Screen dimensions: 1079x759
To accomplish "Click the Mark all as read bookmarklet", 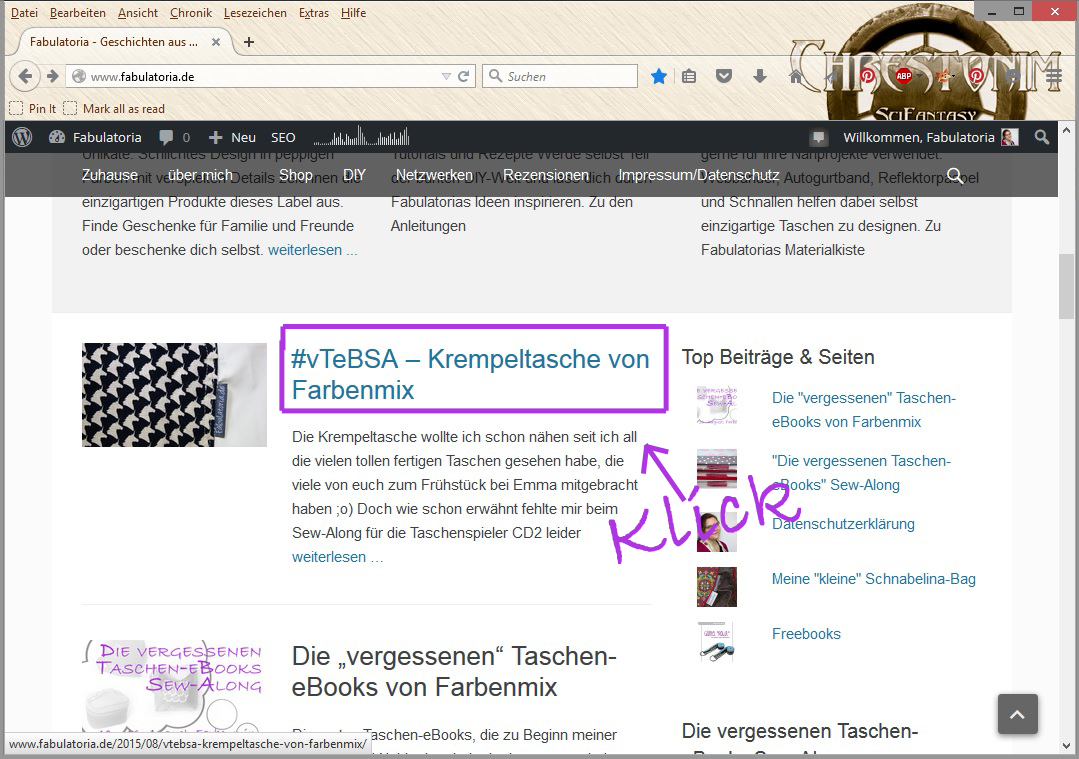I will click(x=114, y=109).
